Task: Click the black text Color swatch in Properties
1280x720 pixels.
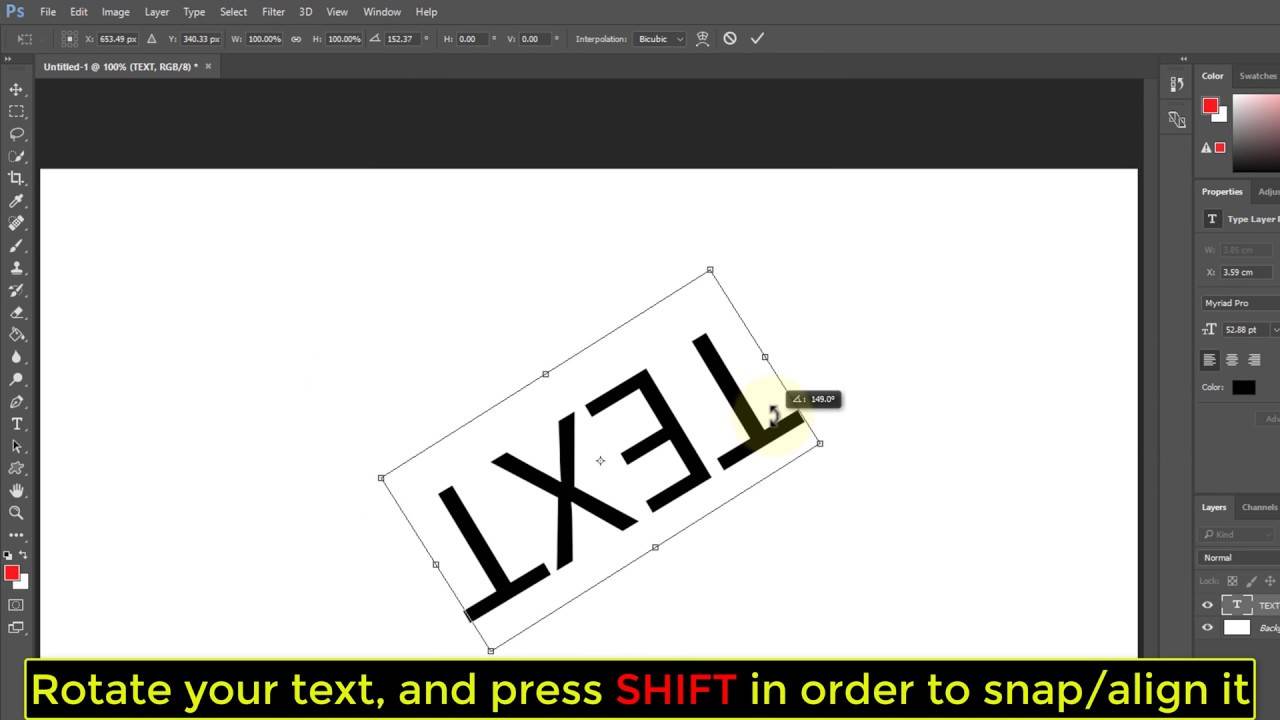Action: tap(1243, 388)
